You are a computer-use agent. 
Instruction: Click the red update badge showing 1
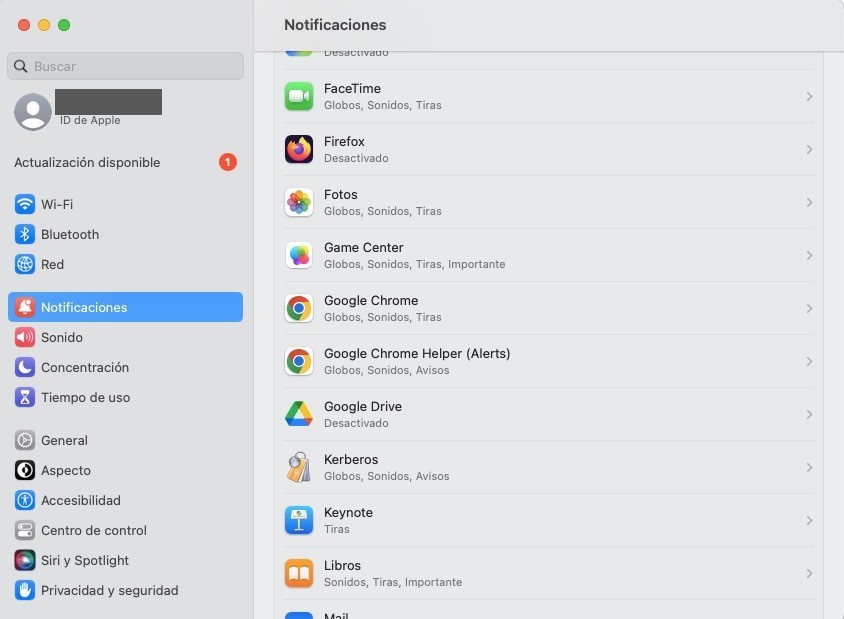pos(228,162)
